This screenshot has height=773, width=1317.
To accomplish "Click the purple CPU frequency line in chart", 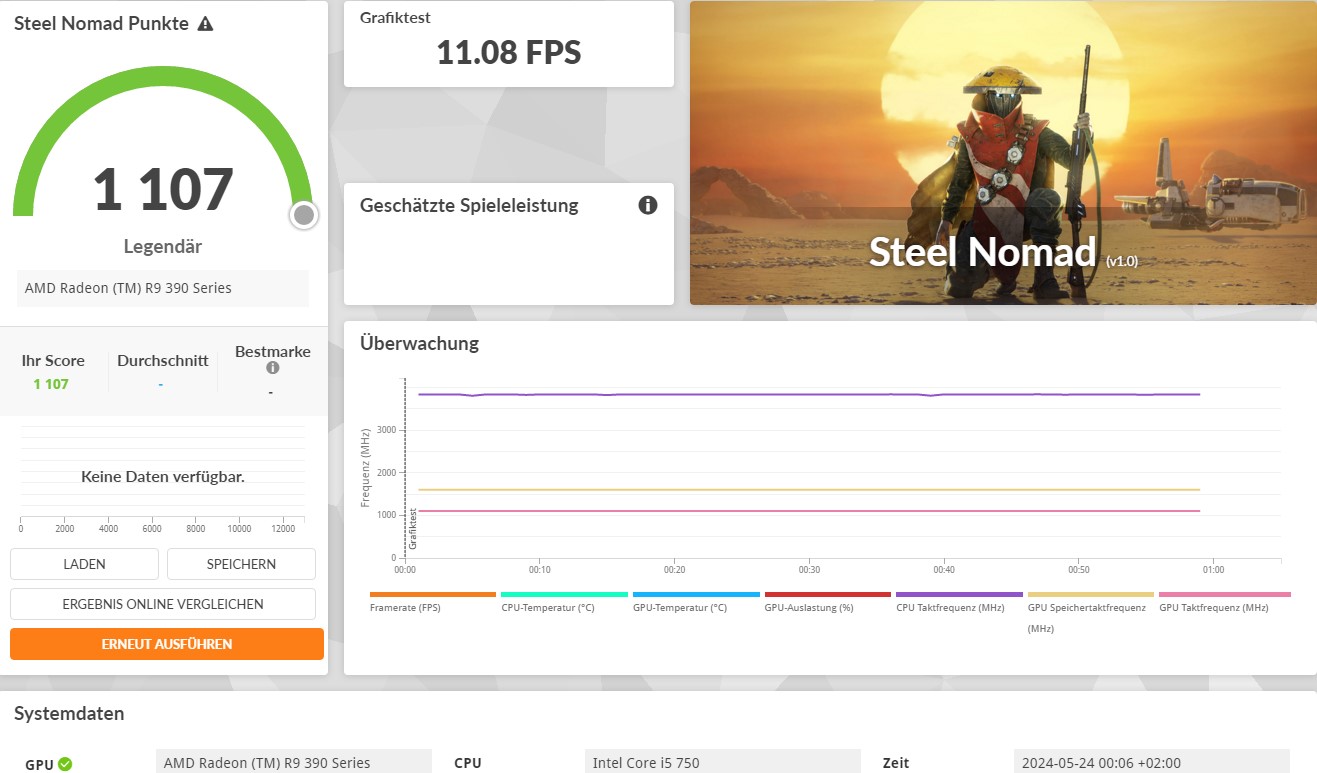I will [x=808, y=394].
